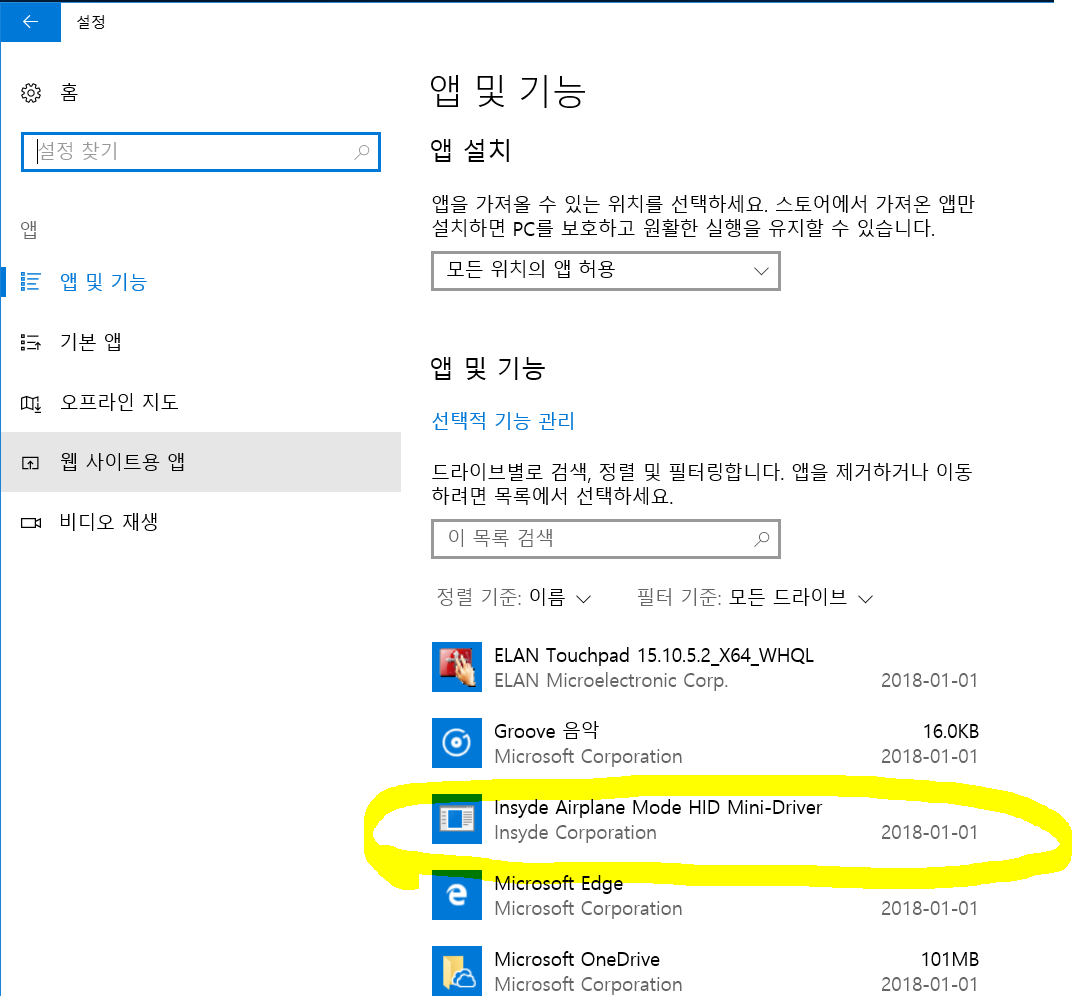Open Settings home via gear icon

[x=31, y=92]
